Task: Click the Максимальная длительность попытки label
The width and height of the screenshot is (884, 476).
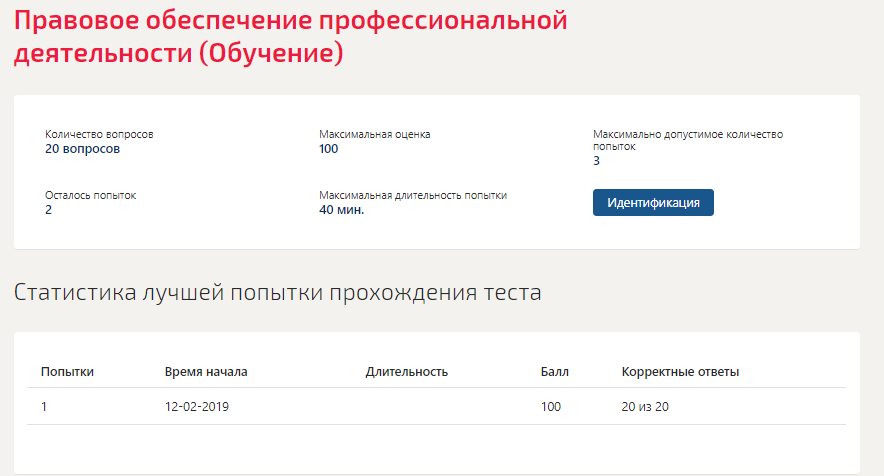Action: [x=413, y=195]
